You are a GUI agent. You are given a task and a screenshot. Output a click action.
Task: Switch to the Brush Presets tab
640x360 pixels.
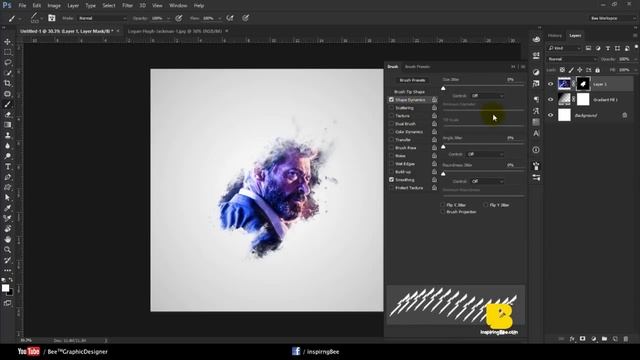tap(417, 67)
